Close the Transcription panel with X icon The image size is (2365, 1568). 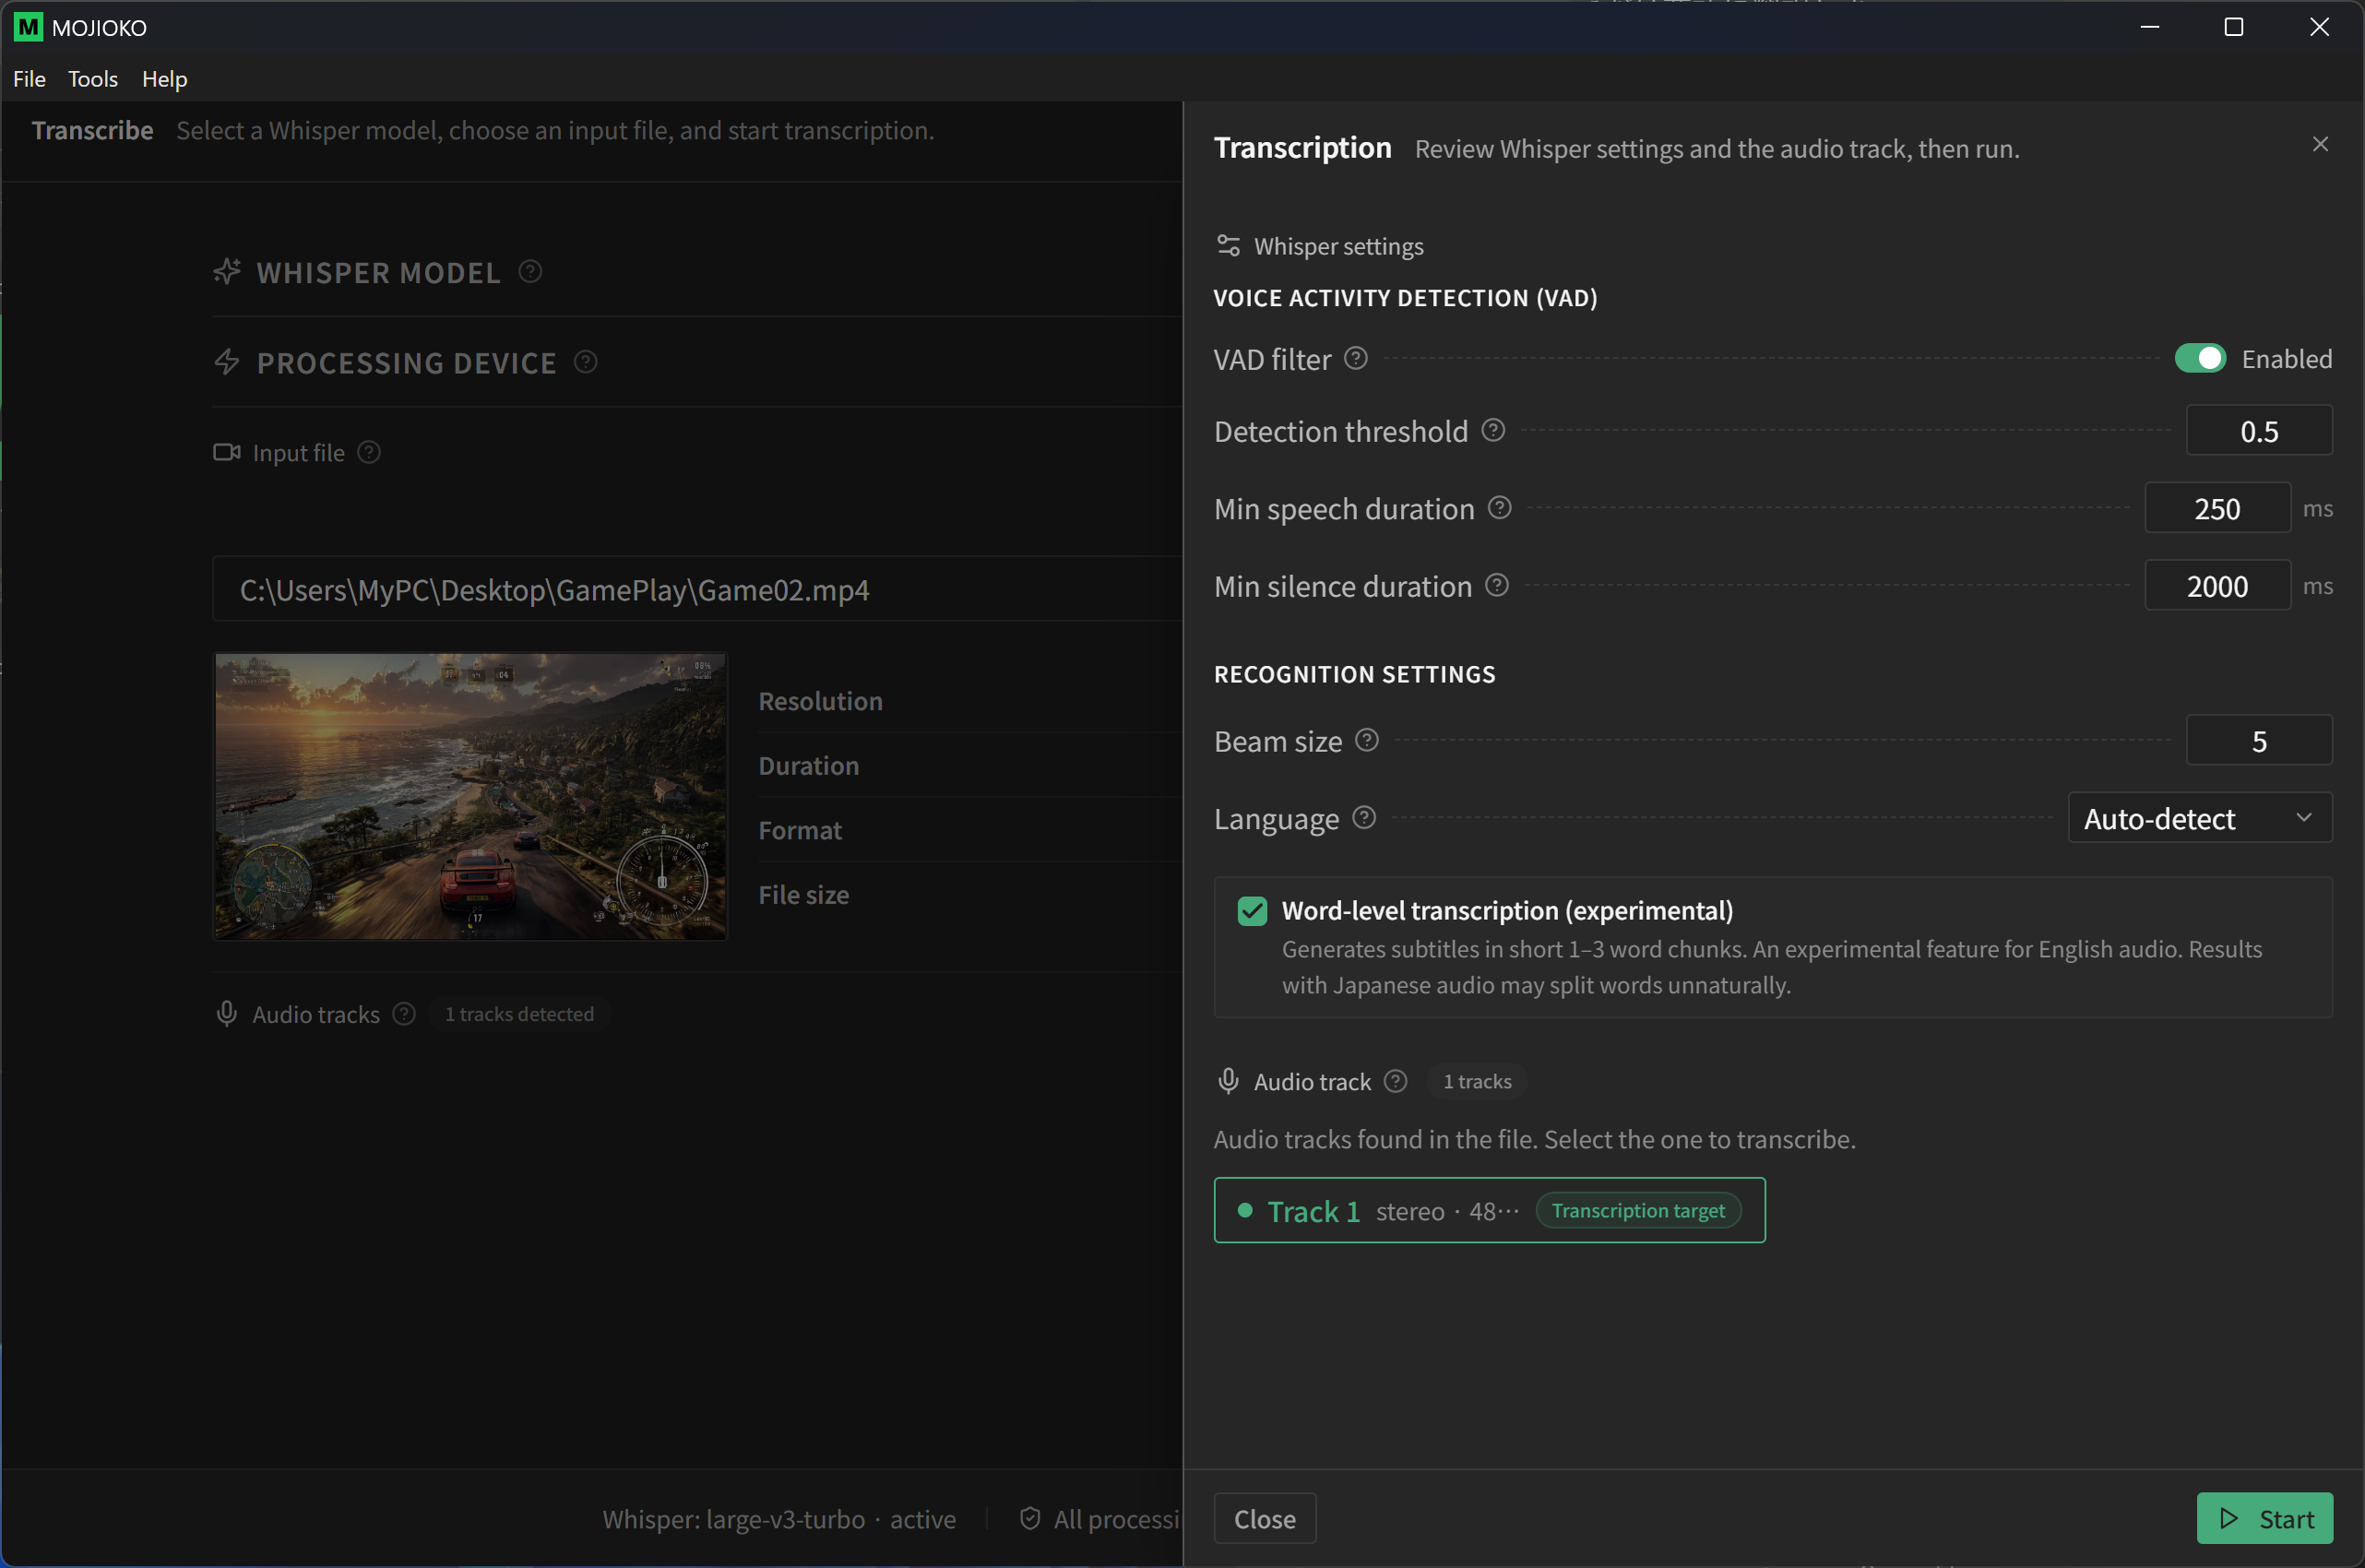tap(2320, 144)
